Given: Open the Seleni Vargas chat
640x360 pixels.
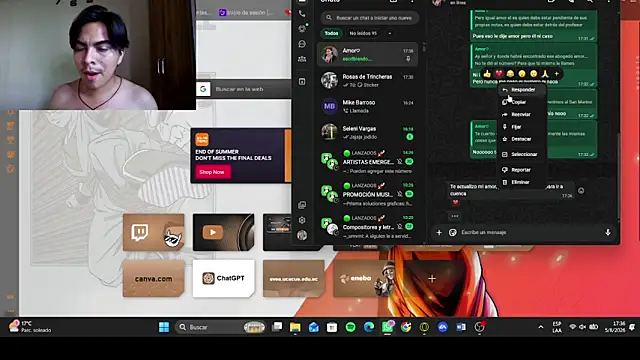Looking at the screenshot, I should [x=368, y=133].
